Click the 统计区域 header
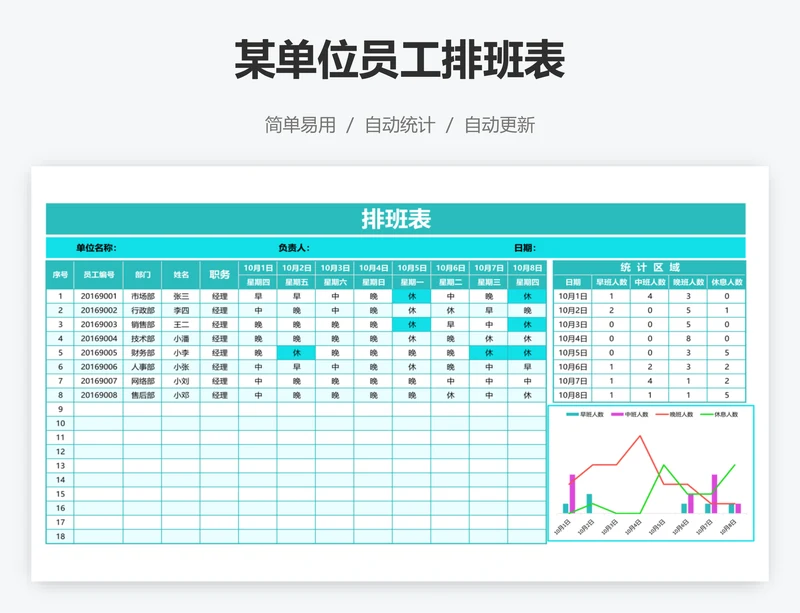The height and width of the screenshot is (613, 800). pyautogui.click(x=649, y=267)
